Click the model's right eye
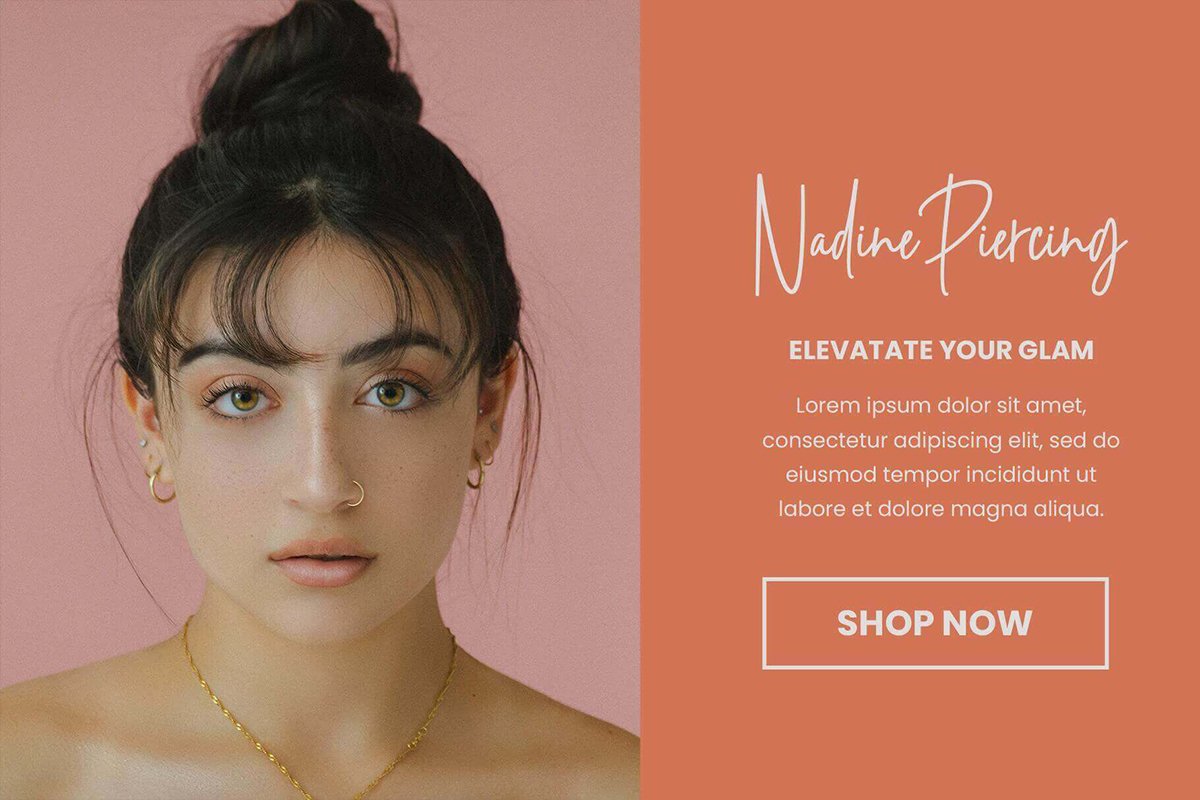Screen dimensions: 1200x800 tap(395, 393)
